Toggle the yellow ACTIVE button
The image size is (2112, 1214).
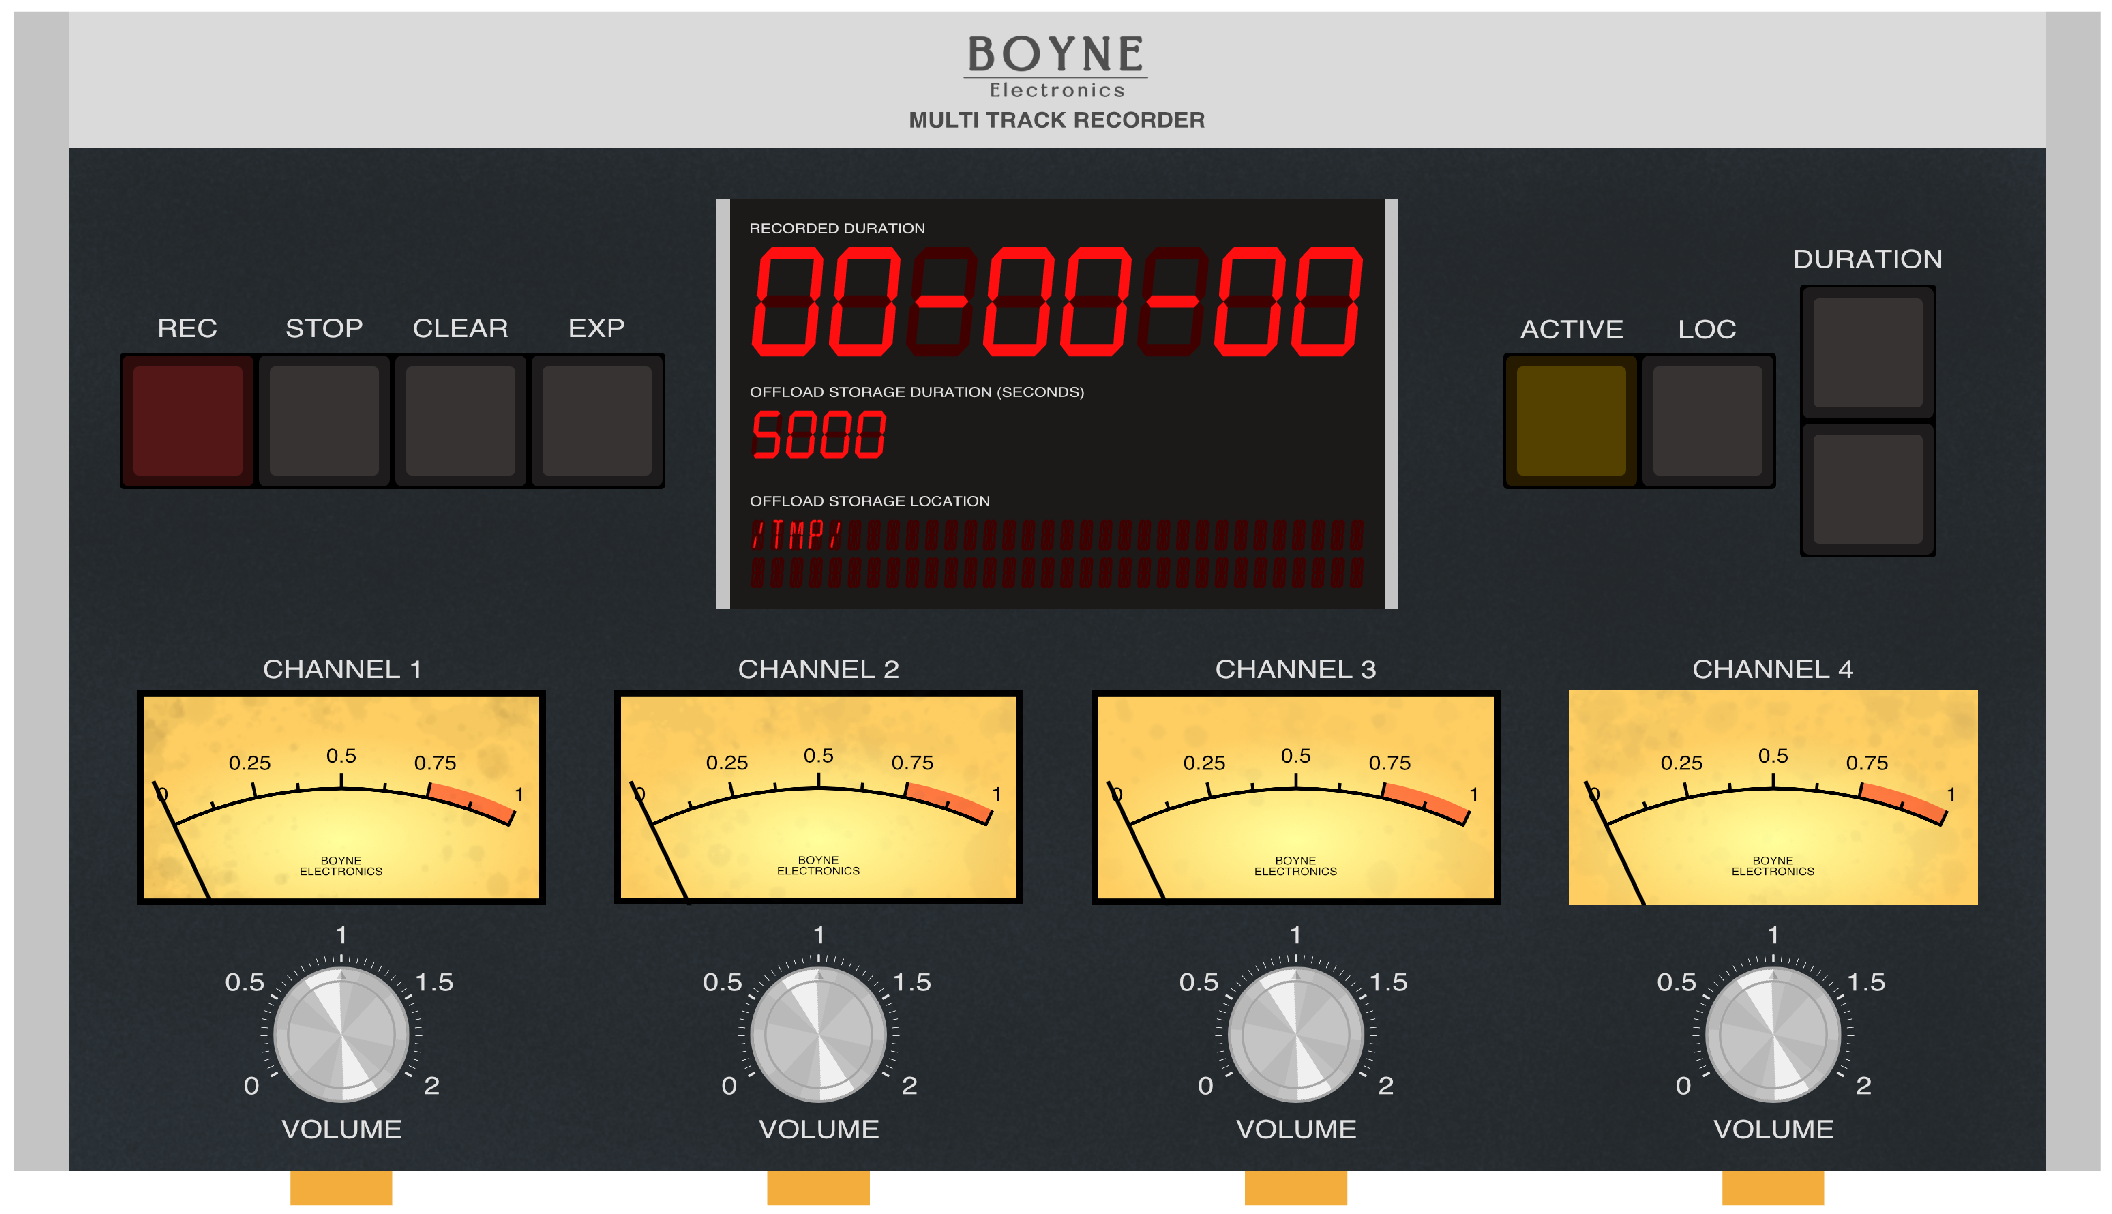[x=1570, y=420]
